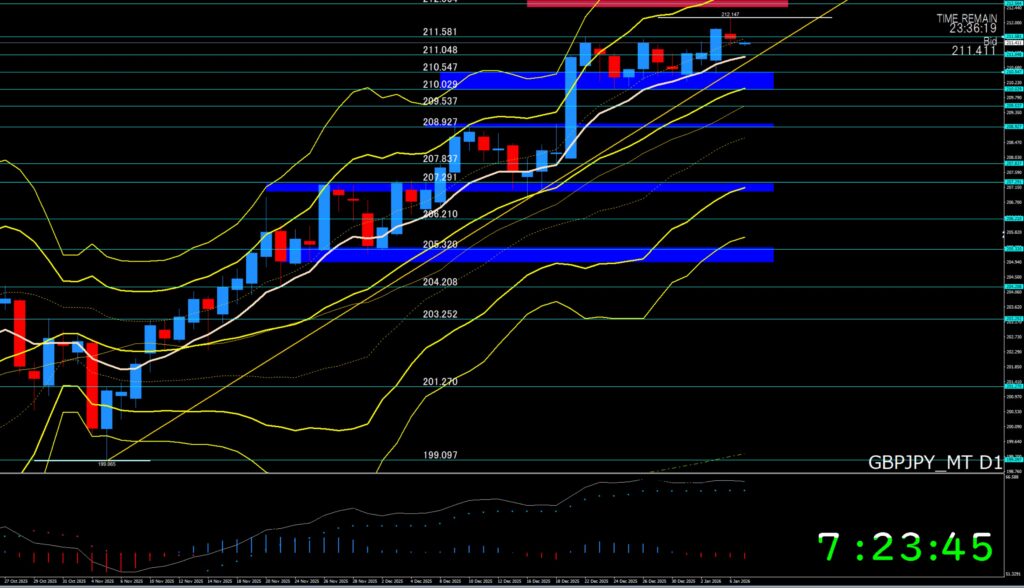1024x588 pixels.
Task: Select the 207.291 price level label
Action: 440,177
